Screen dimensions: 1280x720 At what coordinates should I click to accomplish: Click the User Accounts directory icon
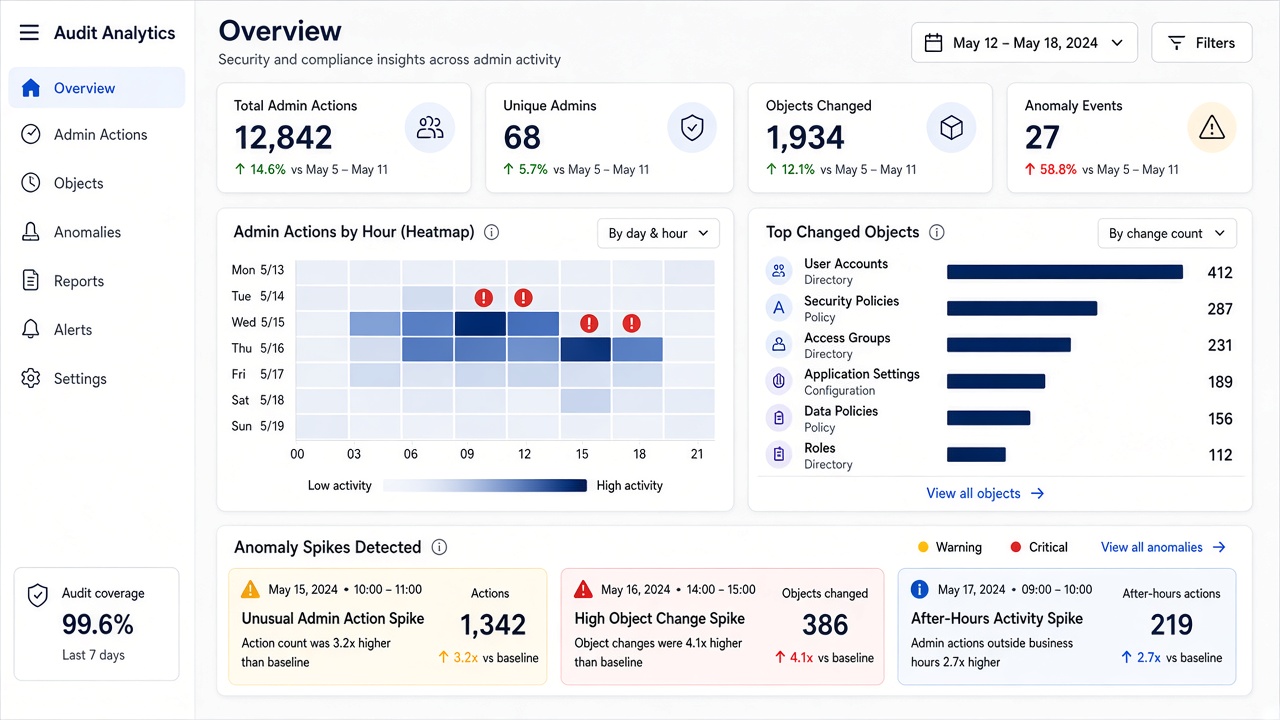pos(778,271)
